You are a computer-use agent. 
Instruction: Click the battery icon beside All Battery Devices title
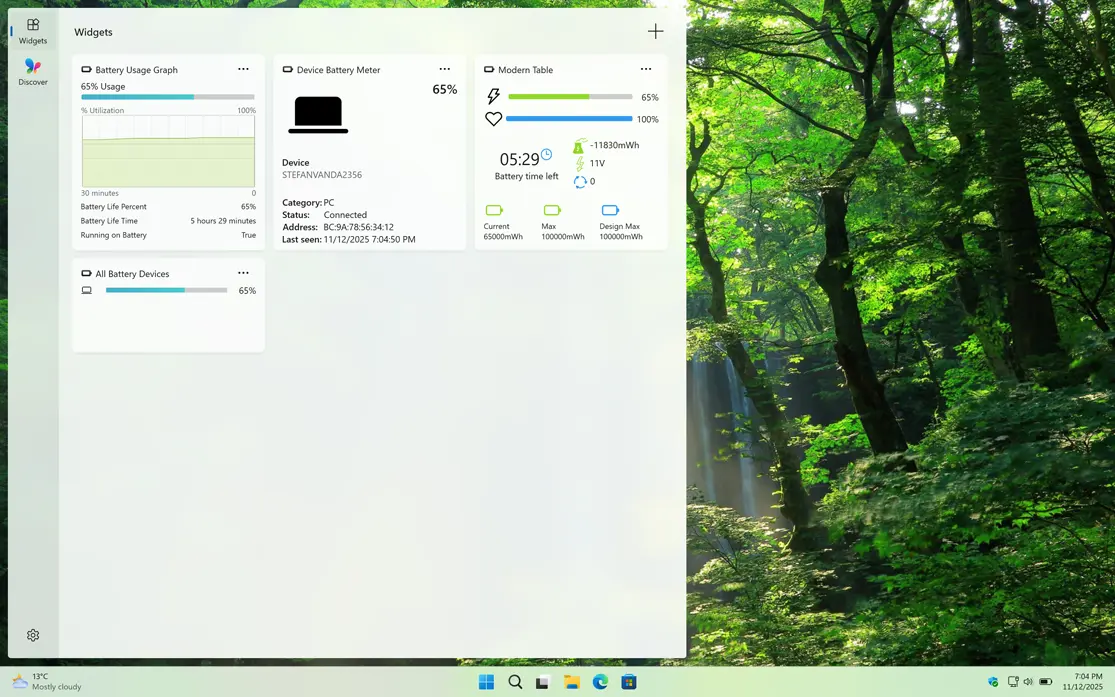pos(87,273)
